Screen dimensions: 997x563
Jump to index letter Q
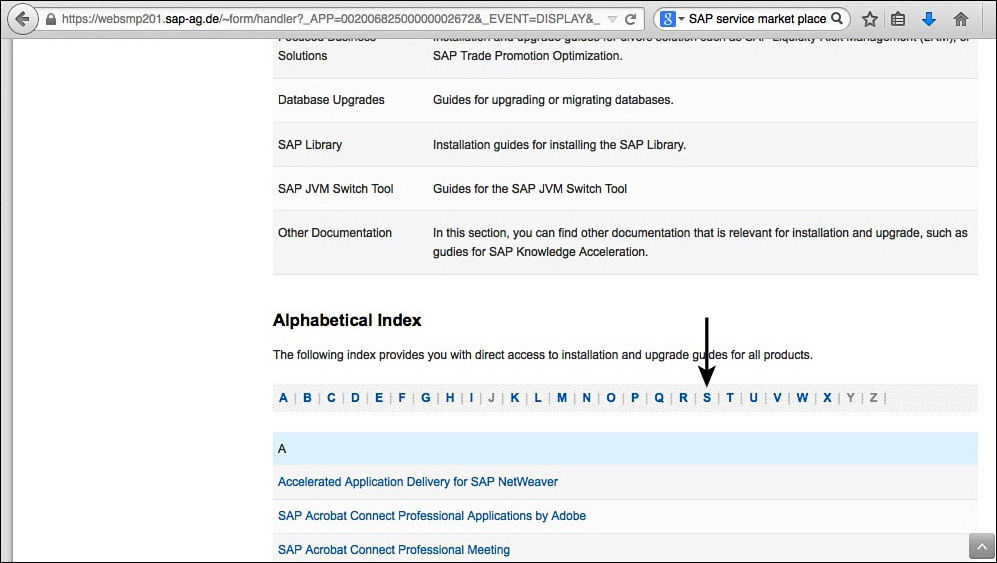coord(659,398)
